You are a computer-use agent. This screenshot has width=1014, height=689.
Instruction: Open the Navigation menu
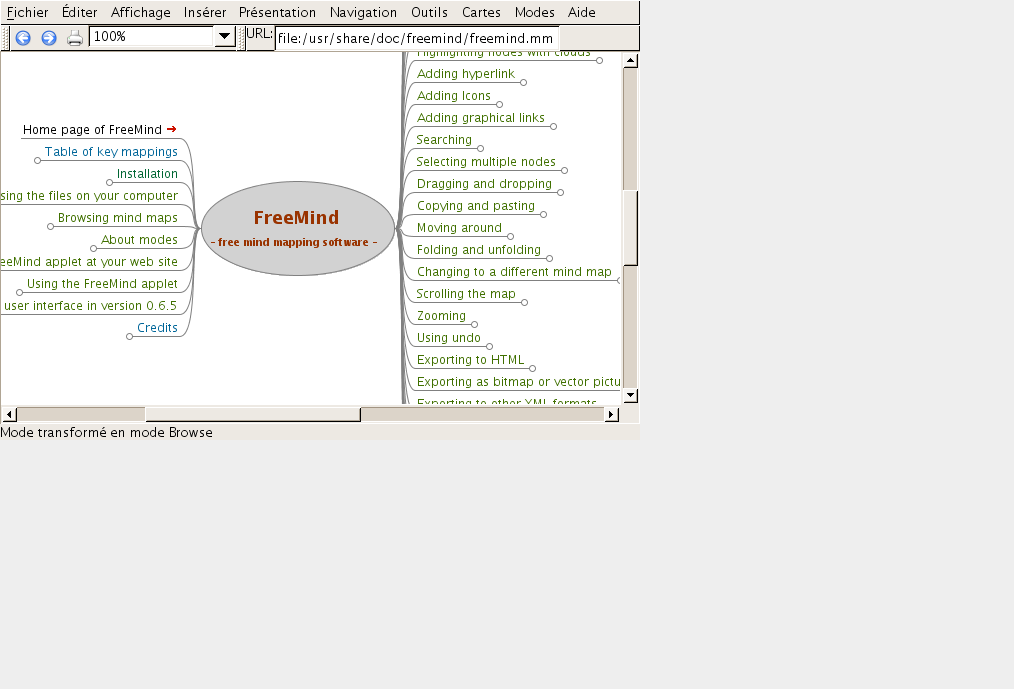(363, 12)
